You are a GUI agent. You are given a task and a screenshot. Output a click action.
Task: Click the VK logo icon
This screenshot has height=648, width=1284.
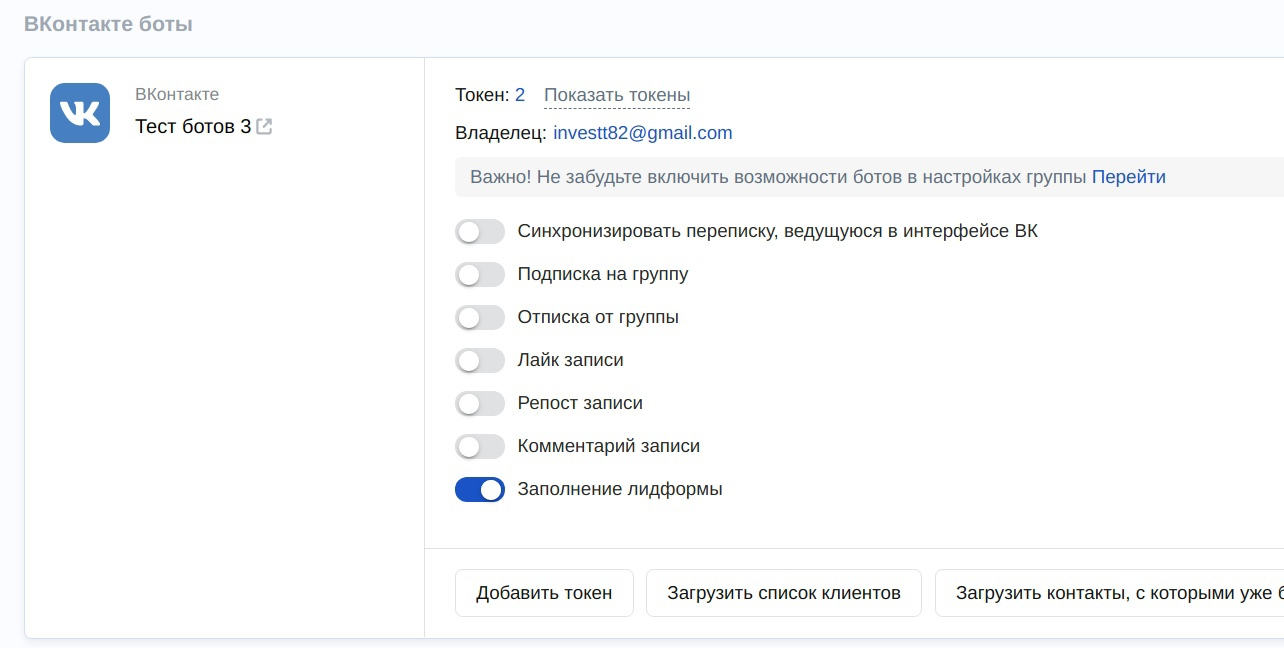[x=80, y=113]
